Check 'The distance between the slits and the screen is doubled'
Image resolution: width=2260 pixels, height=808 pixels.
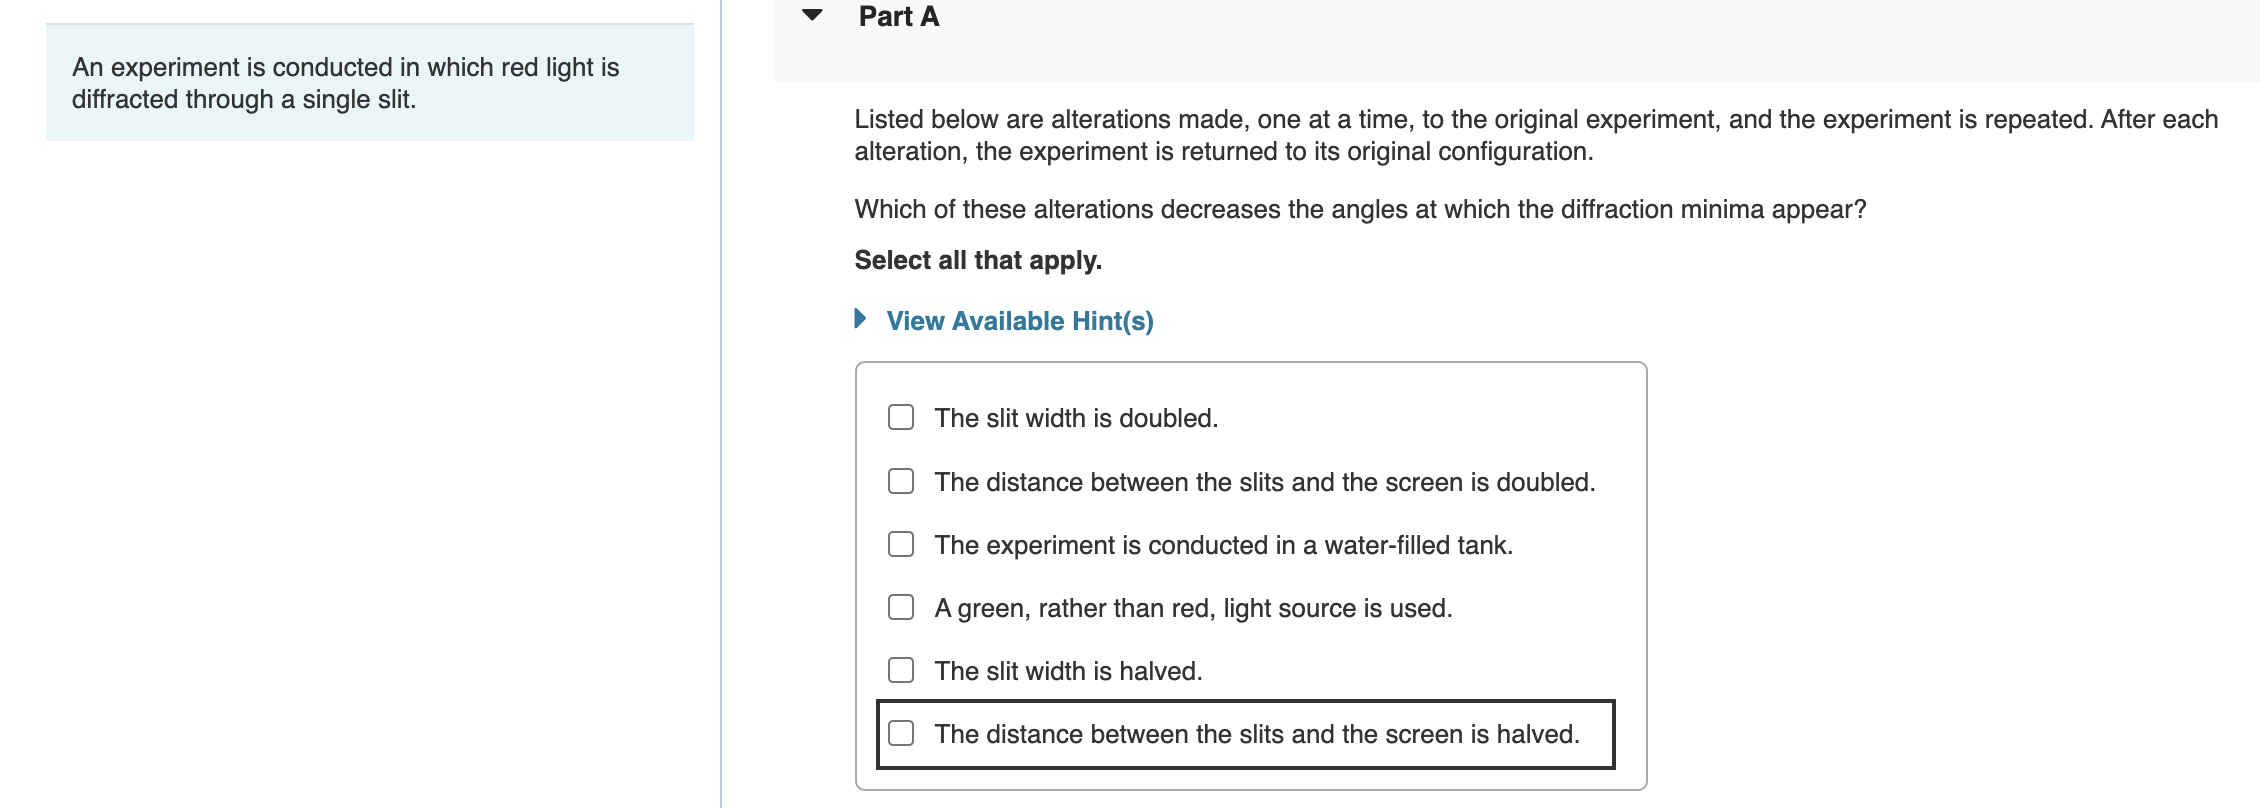[x=901, y=481]
